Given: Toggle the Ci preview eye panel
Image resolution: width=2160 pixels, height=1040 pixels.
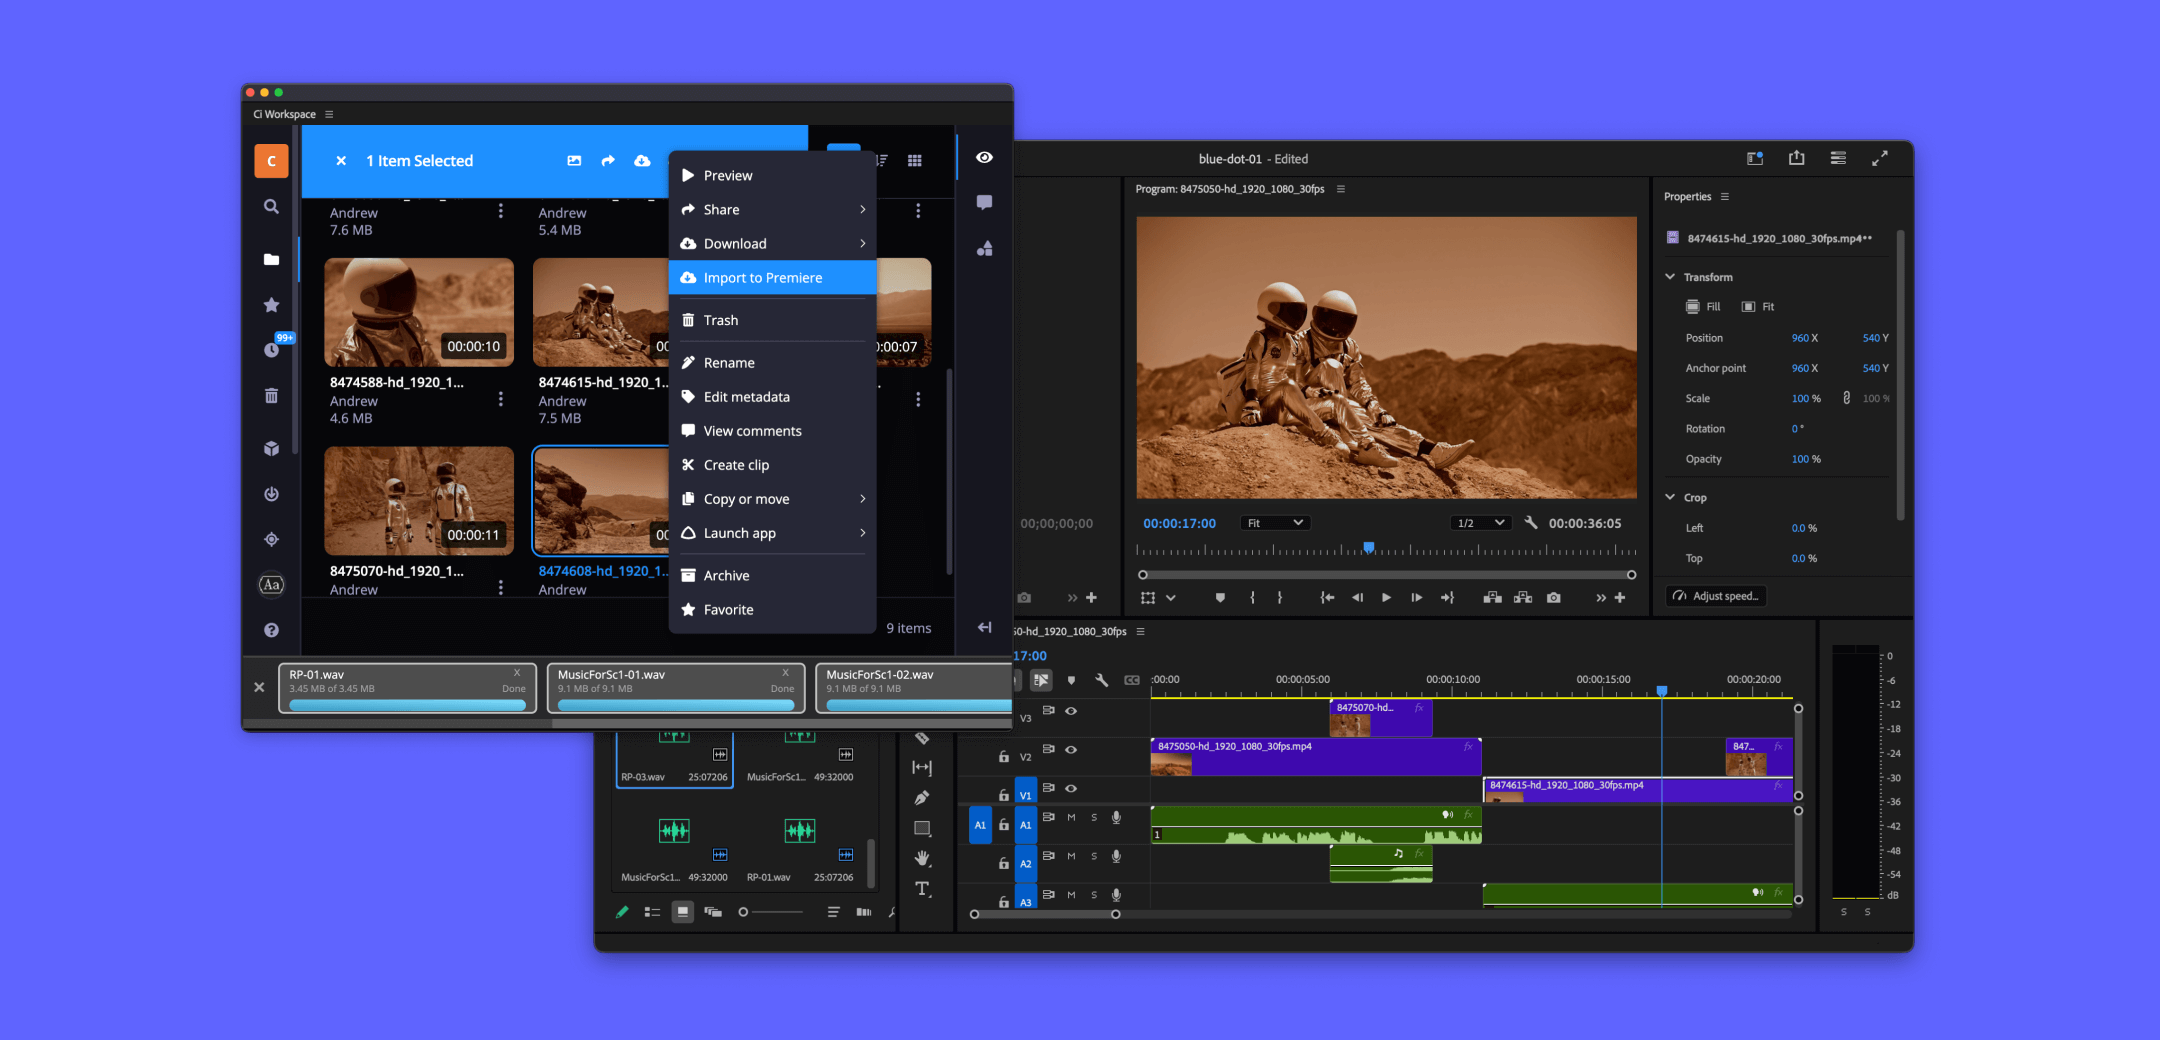Looking at the screenshot, I should [x=984, y=157].
